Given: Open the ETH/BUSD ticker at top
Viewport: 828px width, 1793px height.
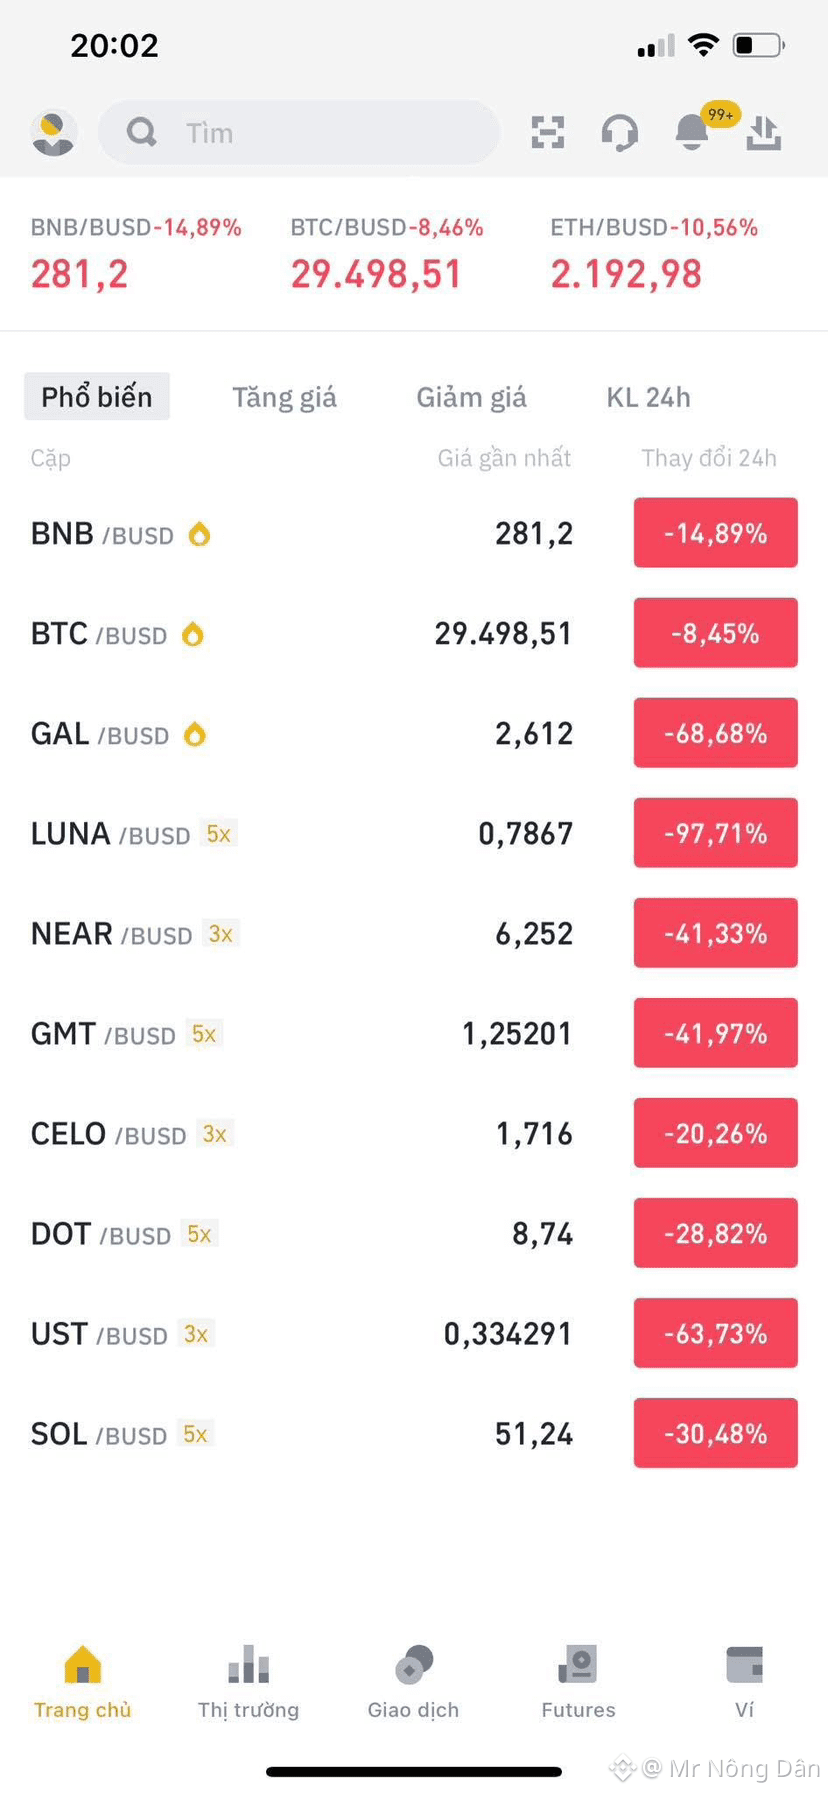Looking at the screenshot, I should (x=654, y=254).
